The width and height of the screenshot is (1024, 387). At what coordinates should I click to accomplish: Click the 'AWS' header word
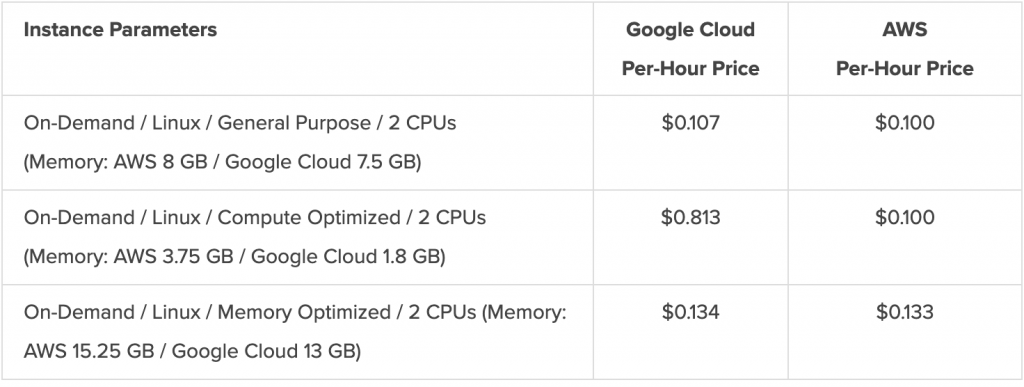point(904,30)
